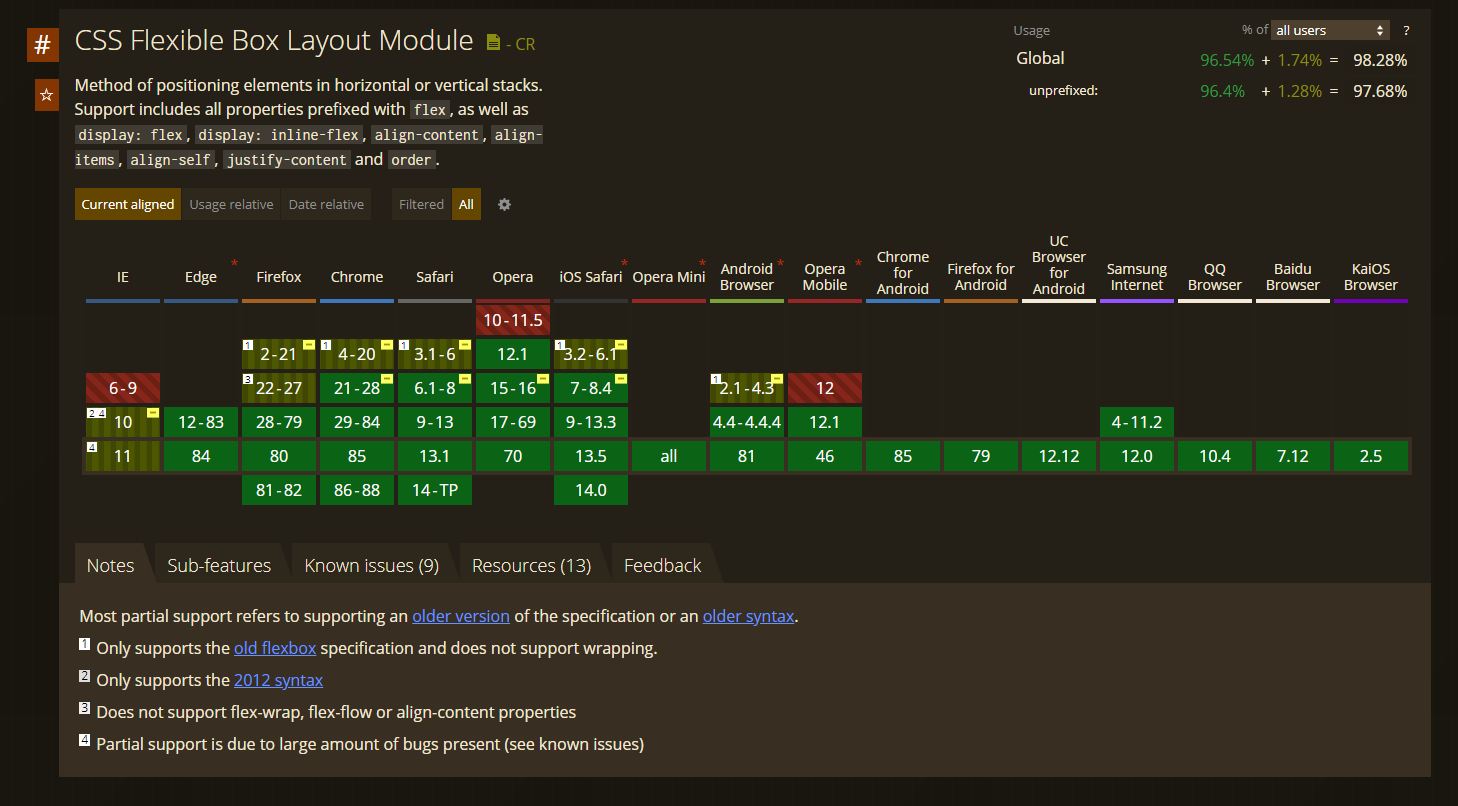Screen dimensions: 1458x806
Task: Open the all users usage dropdown
Action: 1331,31
